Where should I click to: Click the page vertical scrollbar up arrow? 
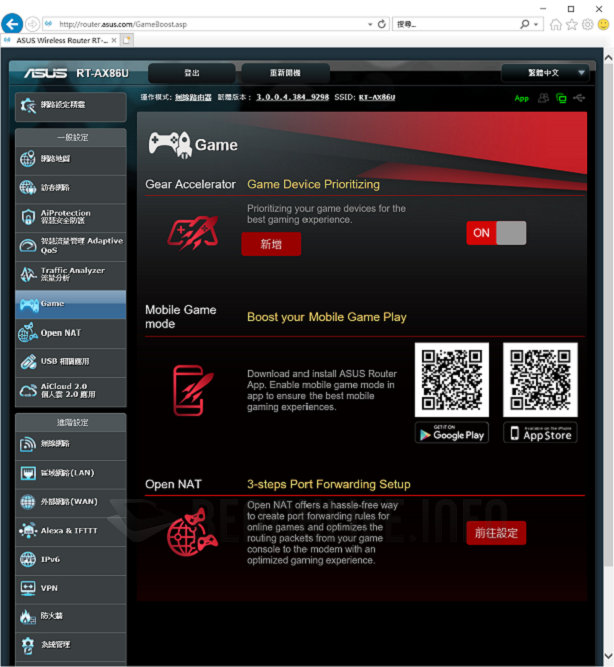[x=608, y=58]
